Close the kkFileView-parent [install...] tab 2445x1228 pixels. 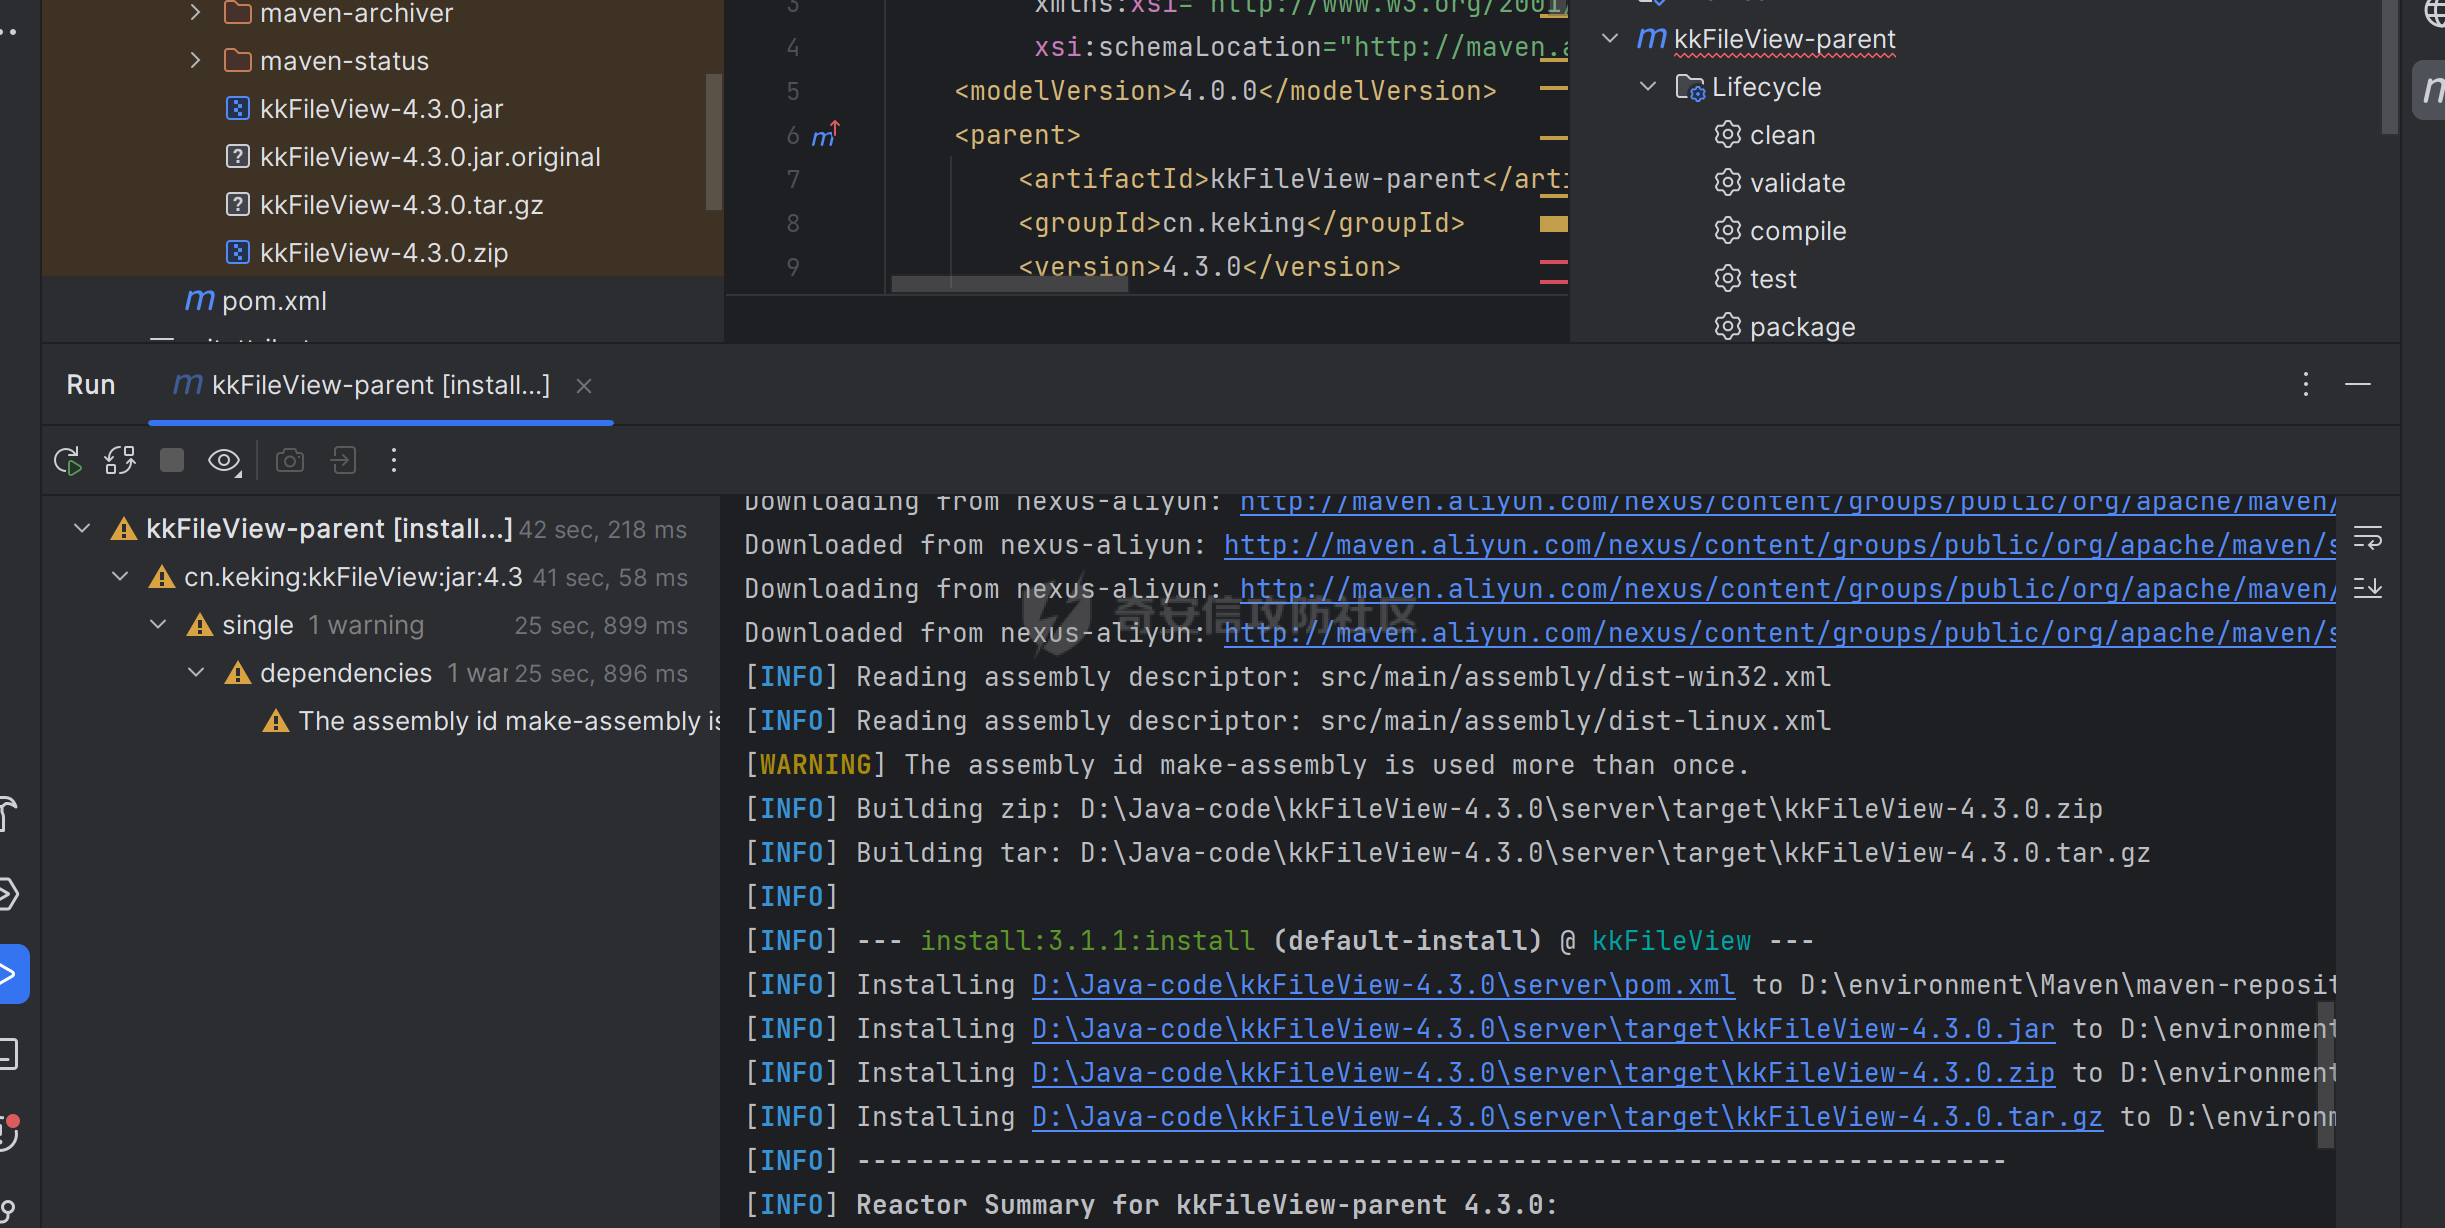point(584,386)
